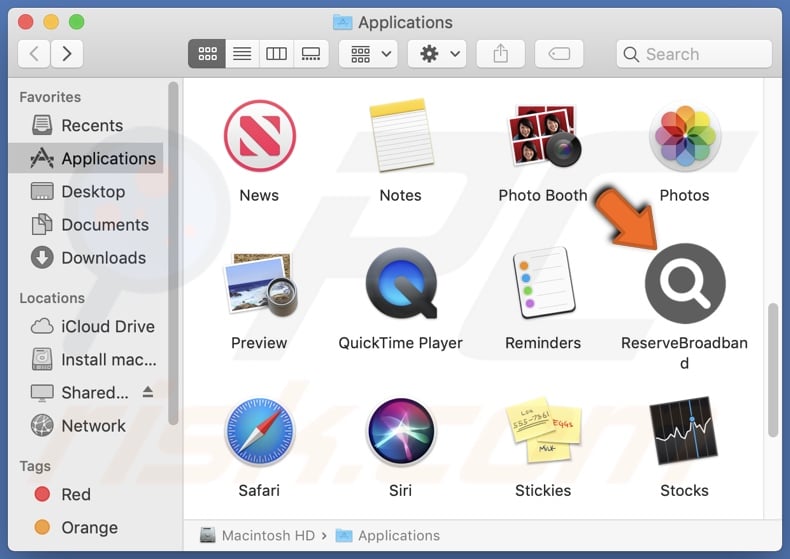Open Documents in the sidebar
The width and height of the screenshot is (790, 559).
point(86,225)
